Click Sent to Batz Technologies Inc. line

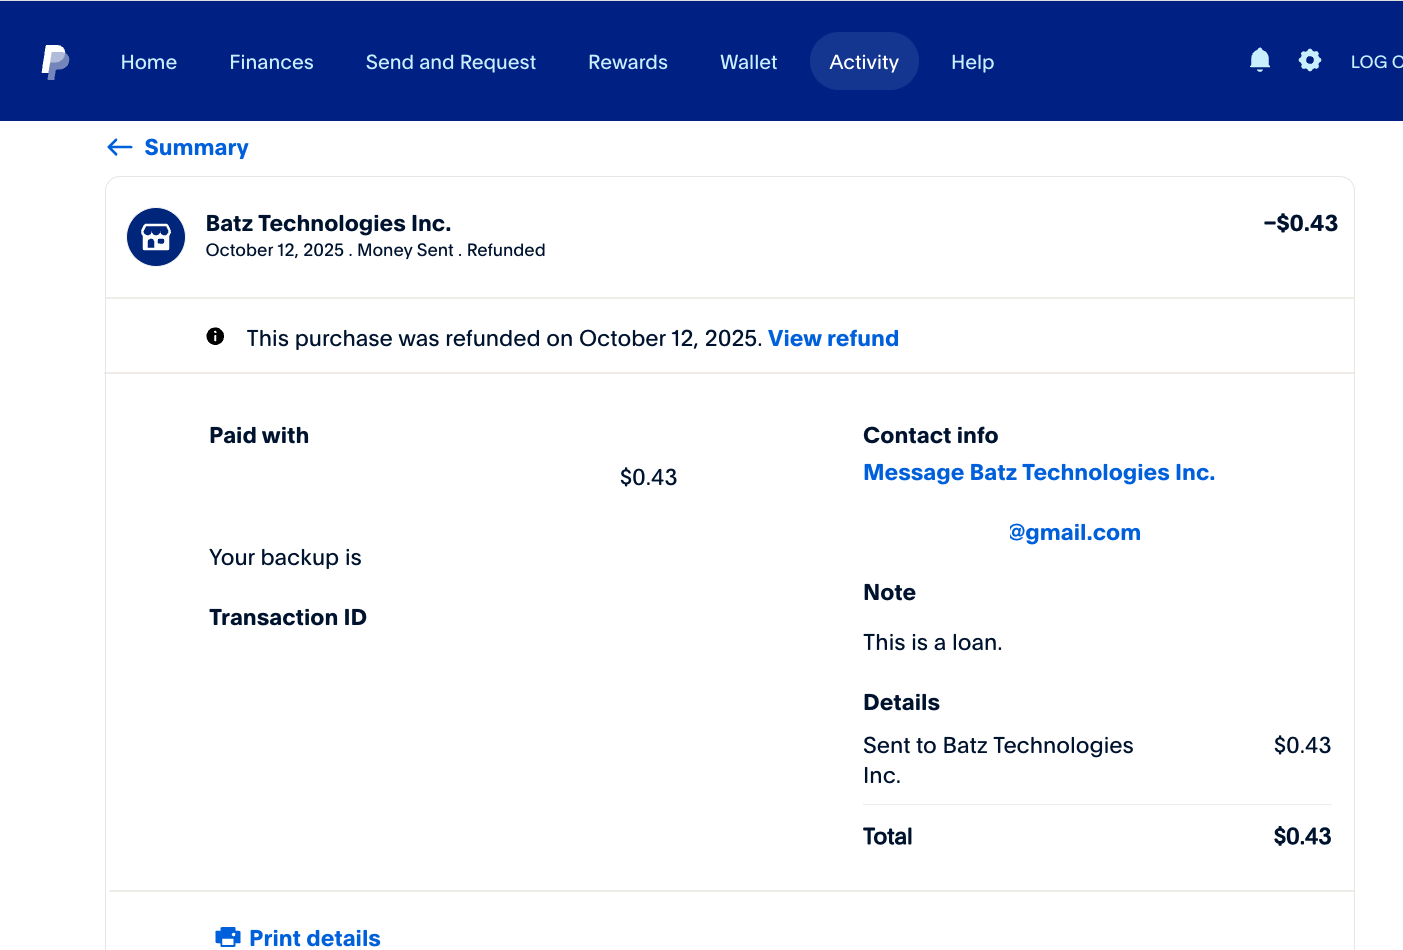(x=998, y=760)
